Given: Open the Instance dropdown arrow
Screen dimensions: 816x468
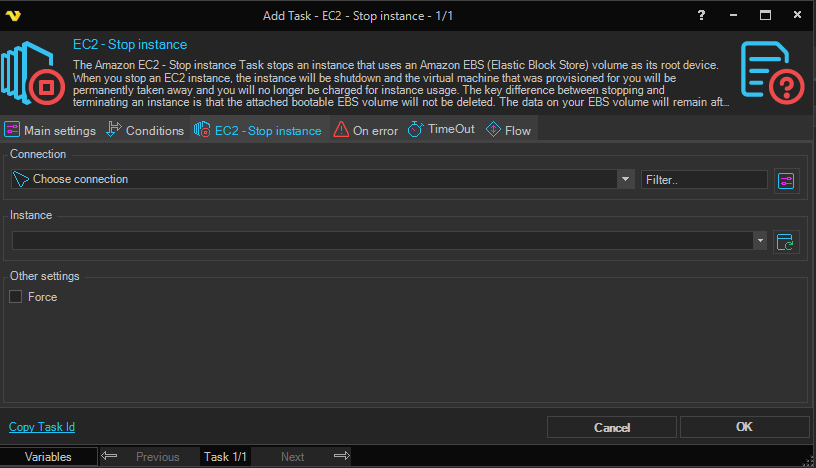Looking at the screenshot, I should click(x=760, y=241).
